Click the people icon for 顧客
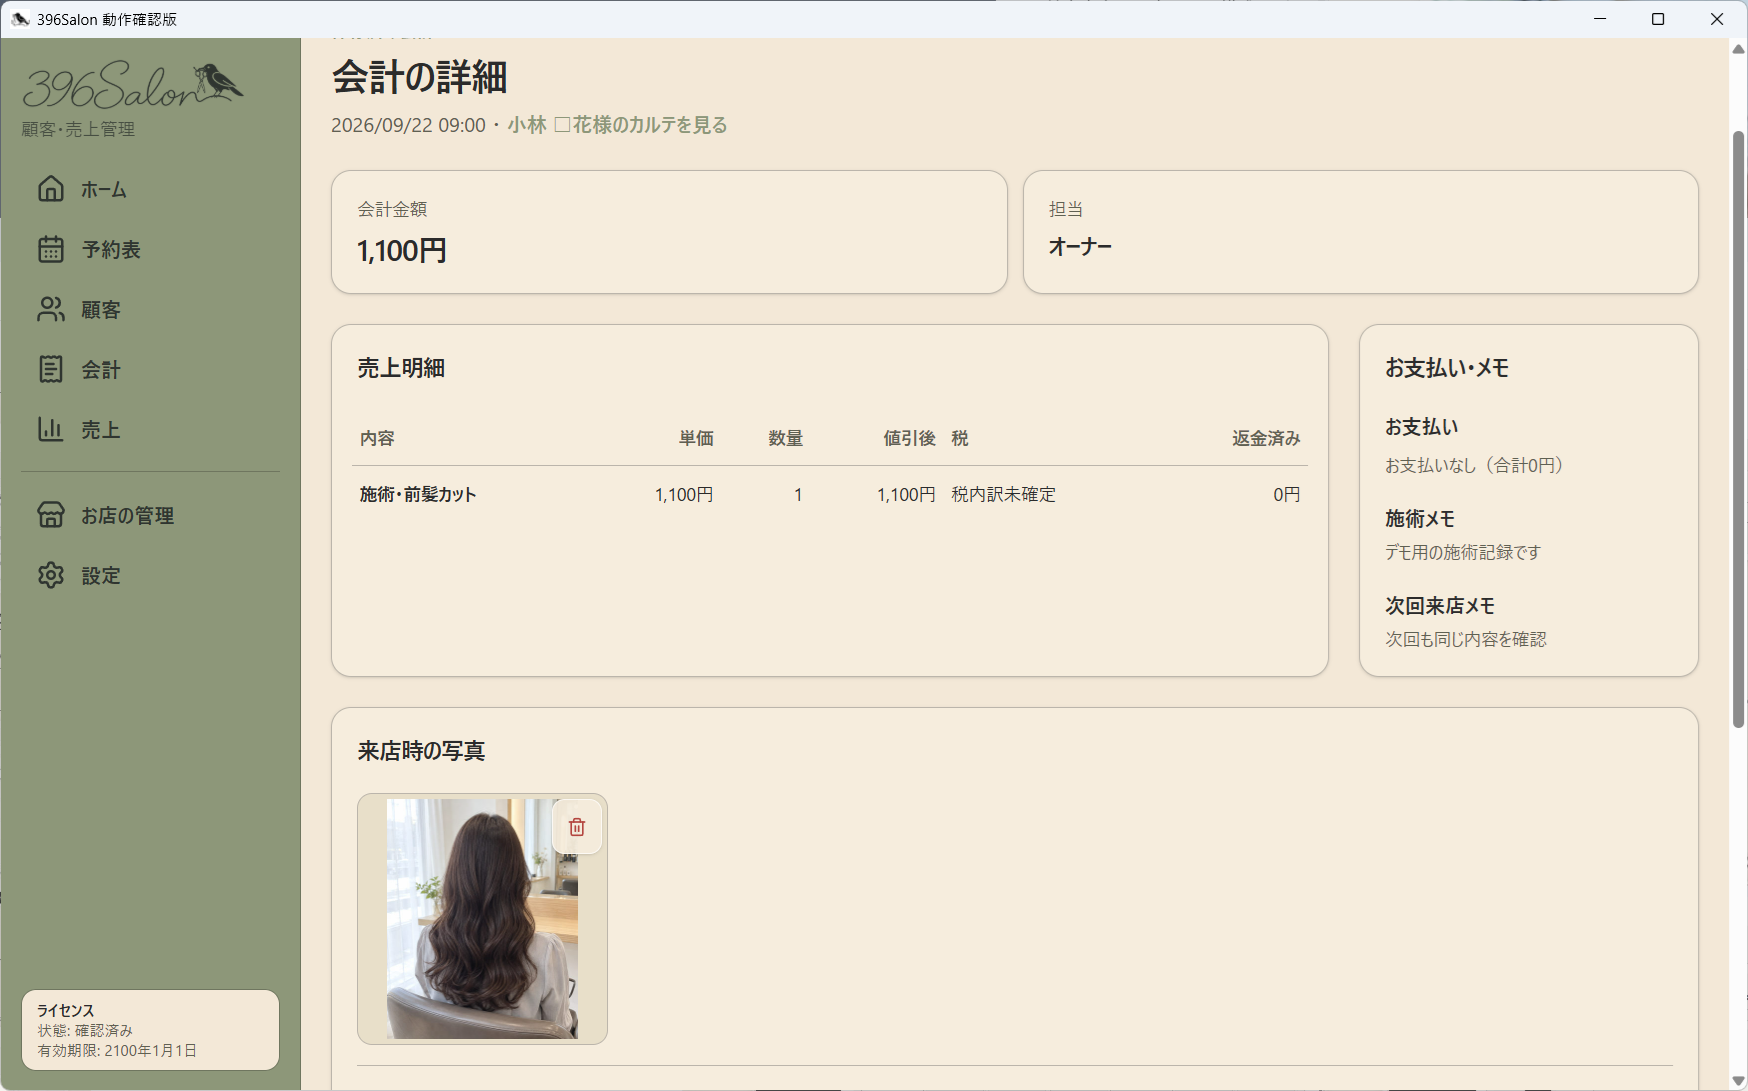Viewport: 1748px width, 1091px height. 51,309
